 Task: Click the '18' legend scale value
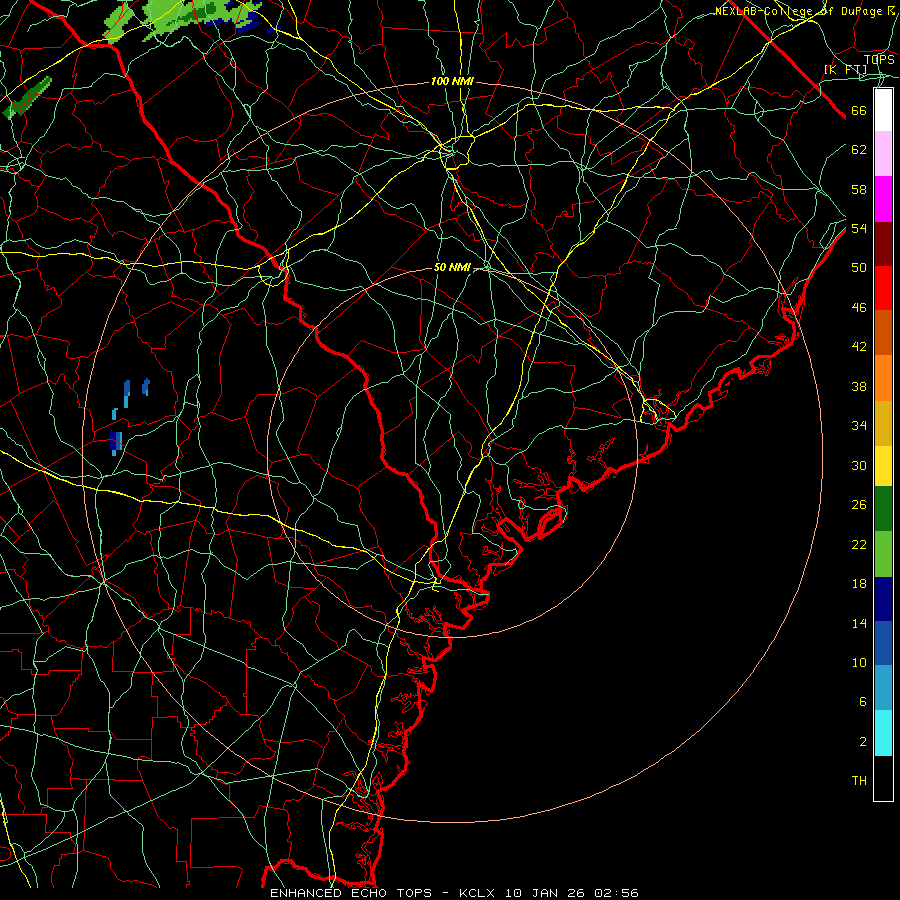(x=859, y=584)
